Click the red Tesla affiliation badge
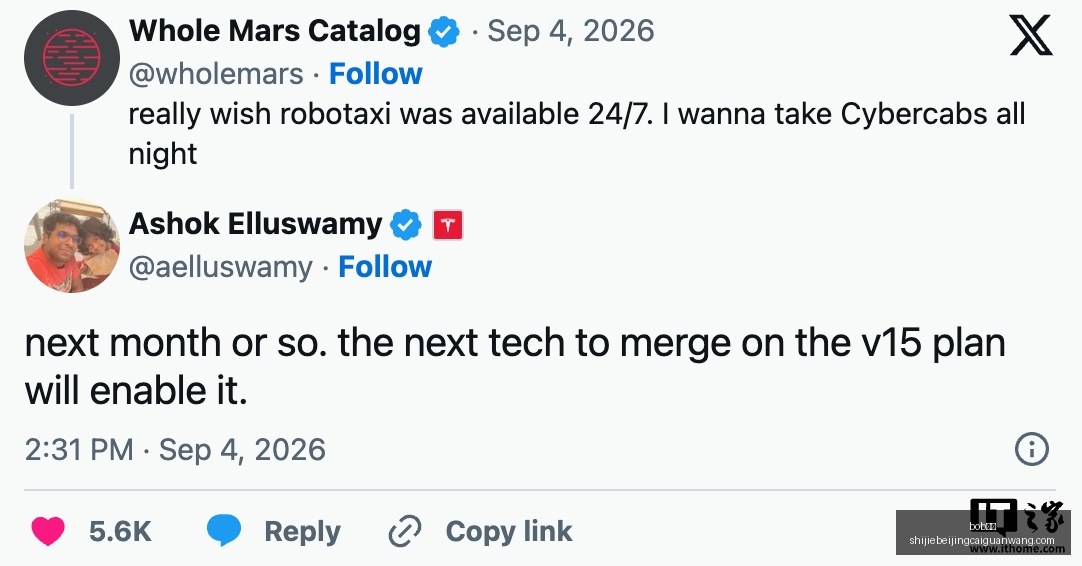Viewport: 1082px width, 566px height. coord(448,225)
